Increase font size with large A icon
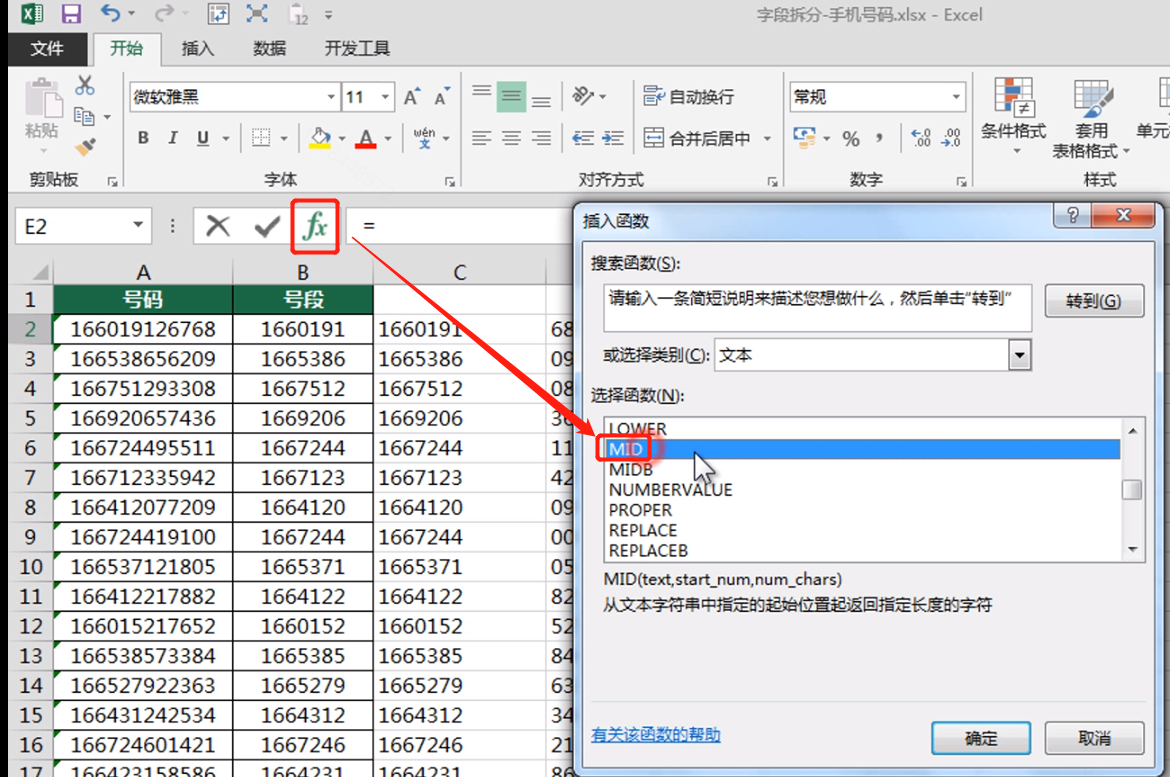 (x=411, y=97)
